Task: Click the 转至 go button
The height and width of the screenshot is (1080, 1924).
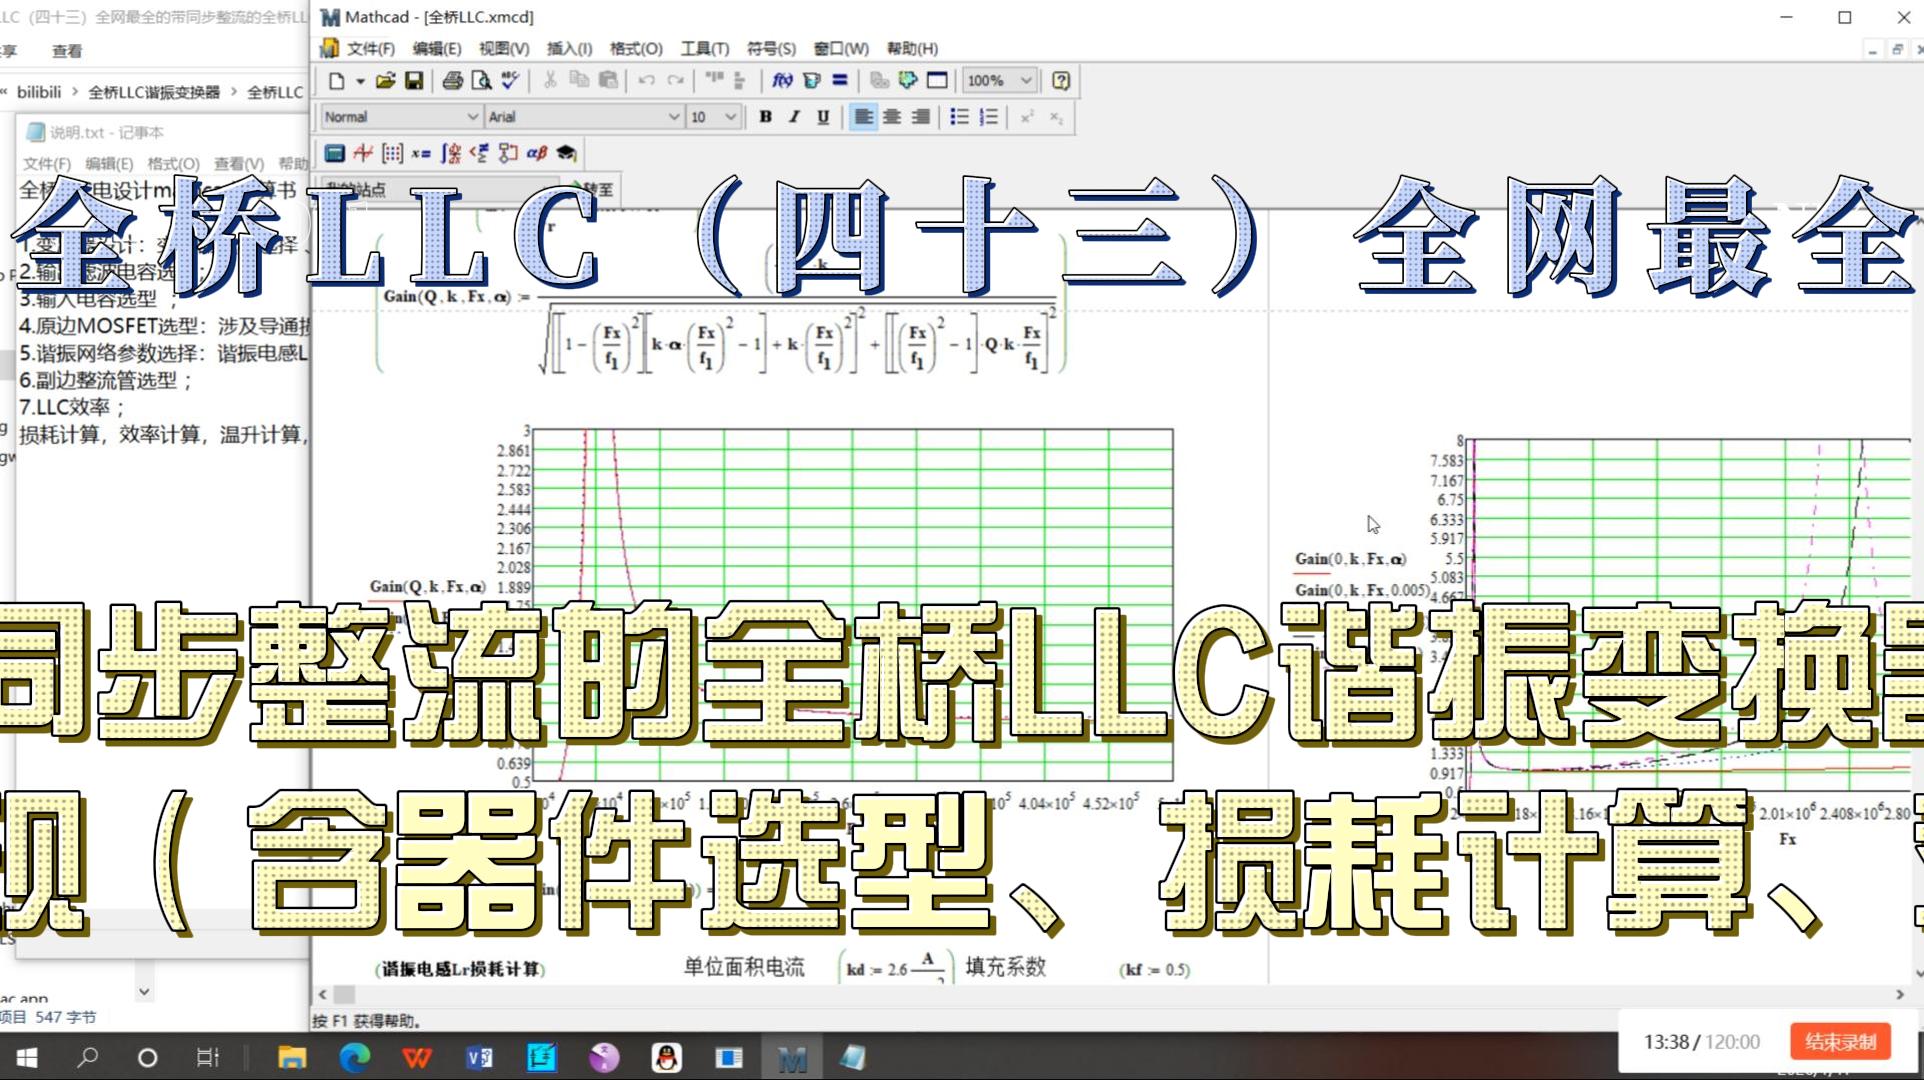Action: click(x=594, y=189)
